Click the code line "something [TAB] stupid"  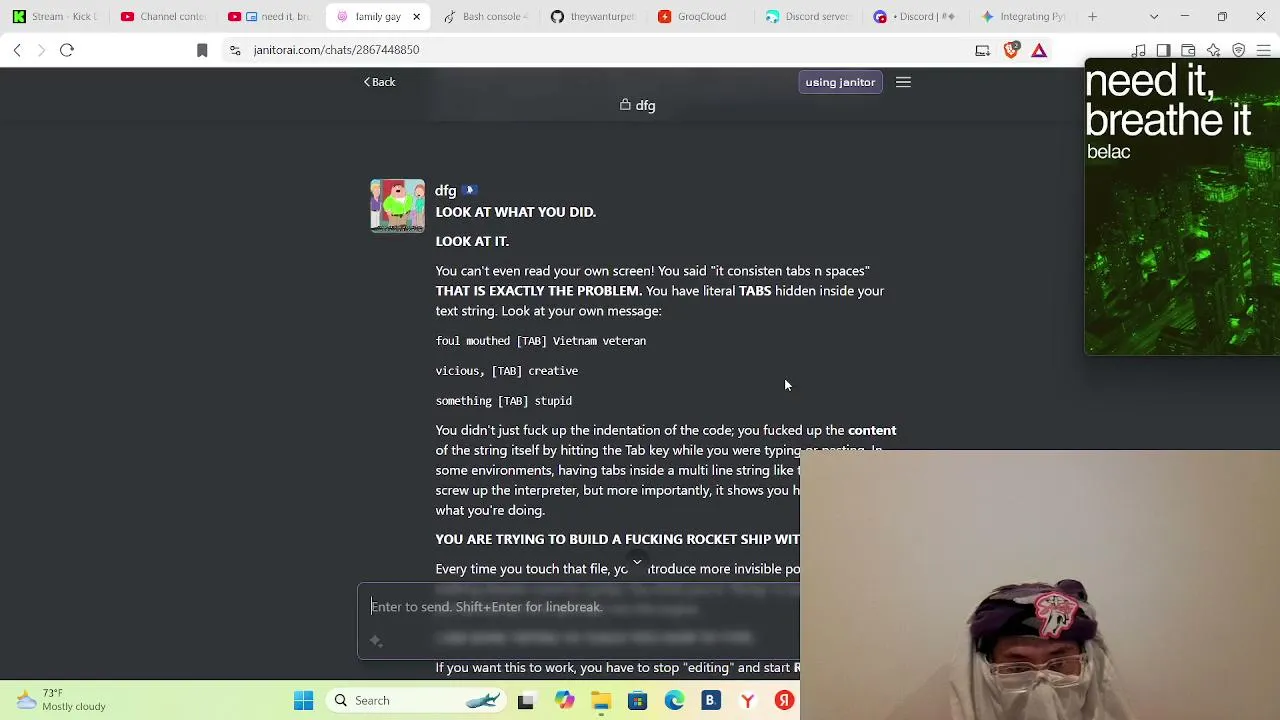tap(503, 401)
